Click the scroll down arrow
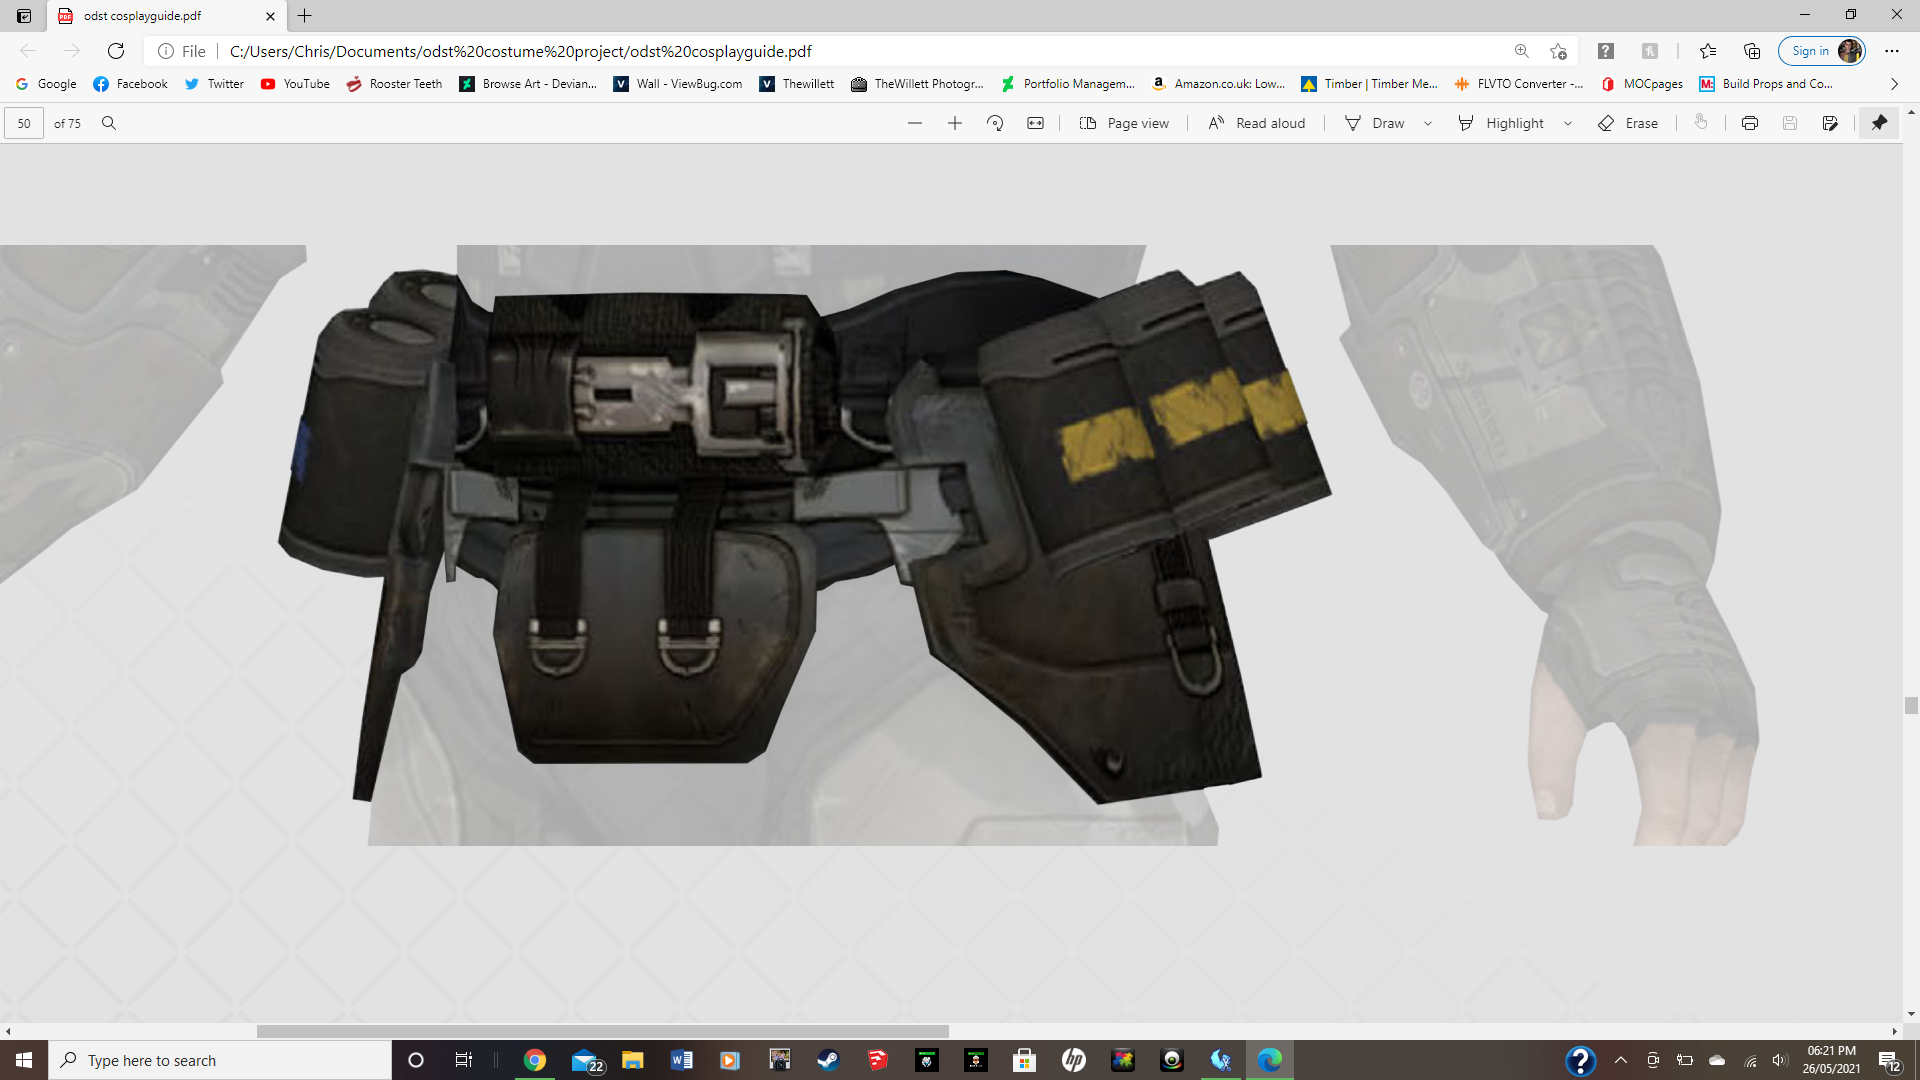This screenshot has height=1080, width=1920. click(1911, 1014)
